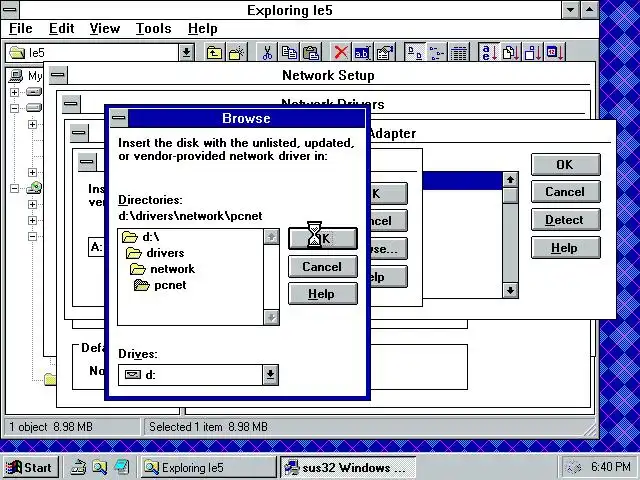640x480 pixels.
Task: Switch to List view in toolbar
Action: pyautogui.click(x=437, y=53)
